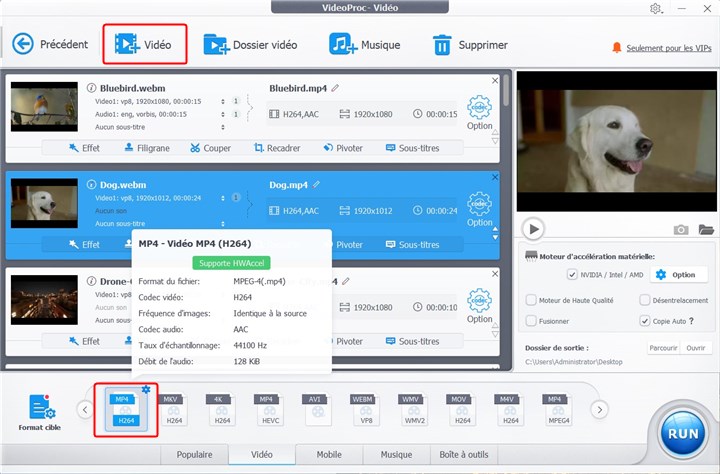Enable Moteur de Haute Qualité checkbox

pos(531,300)
